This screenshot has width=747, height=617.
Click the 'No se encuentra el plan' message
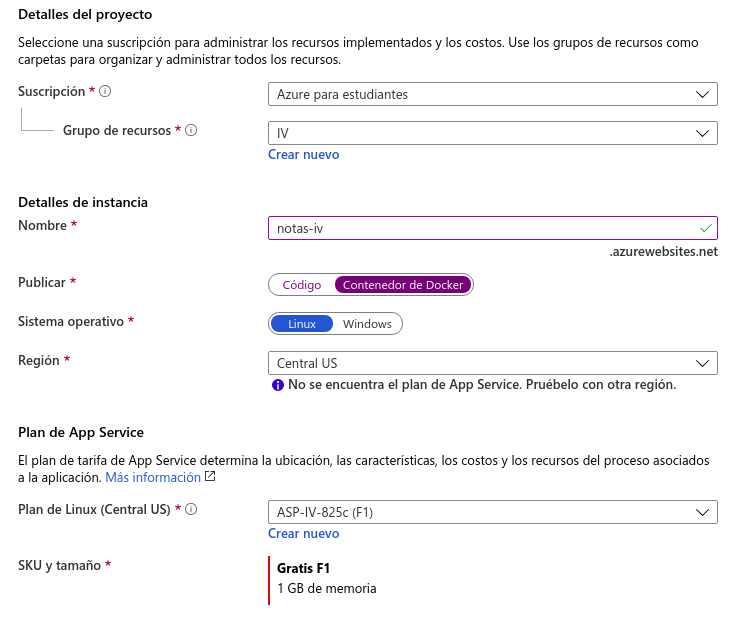tap(482, 384)
